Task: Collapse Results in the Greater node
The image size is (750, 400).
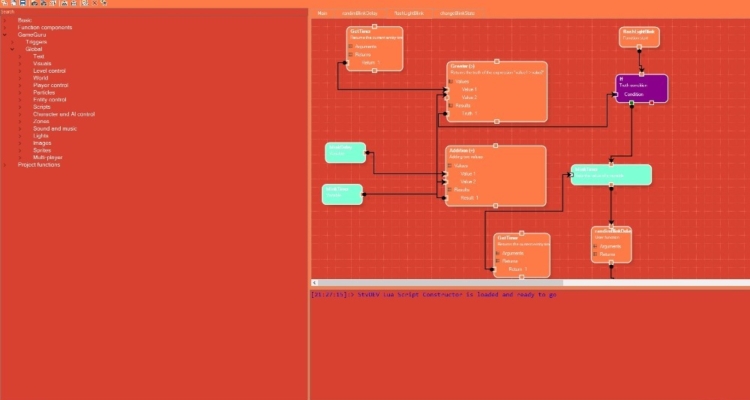Action: coord(450,105)
